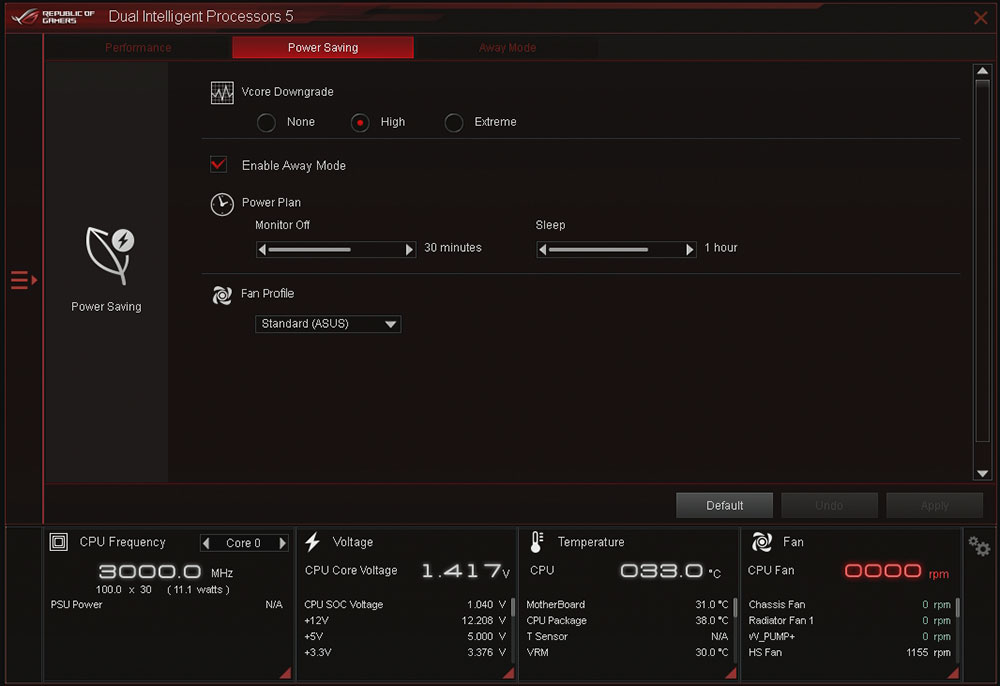Image resolution: width=1000 pixels, height=686 pixels.
Task: Toggle the Enable Away Mode checkbox
Action: [219, 164]
